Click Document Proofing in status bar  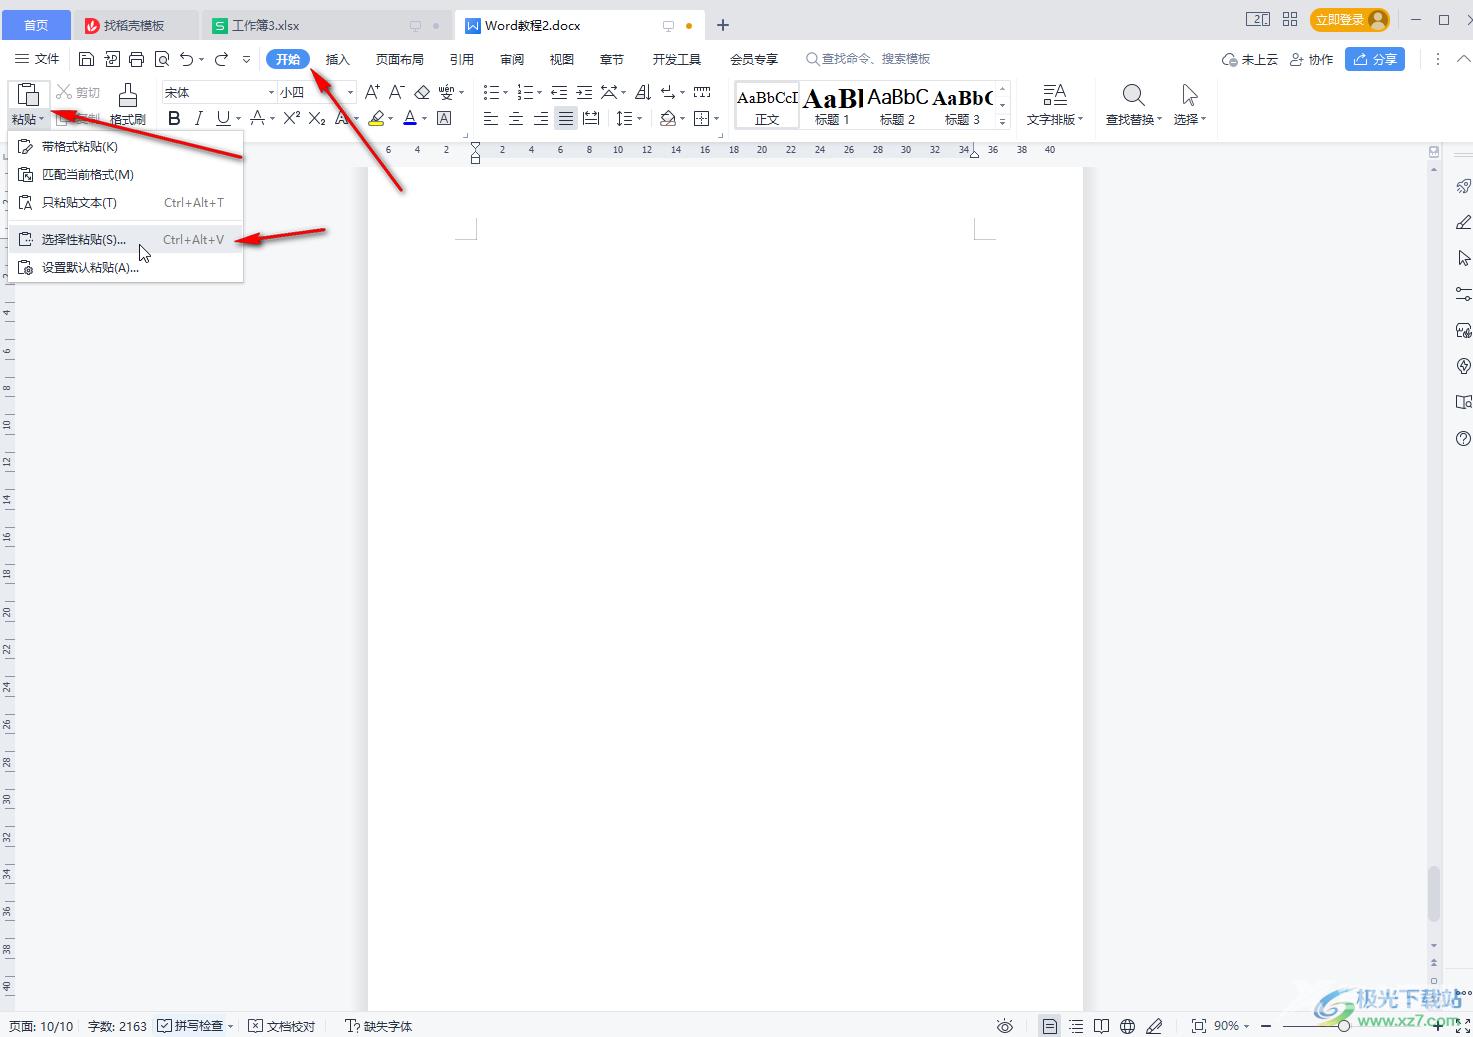(x=282, y=1026)
